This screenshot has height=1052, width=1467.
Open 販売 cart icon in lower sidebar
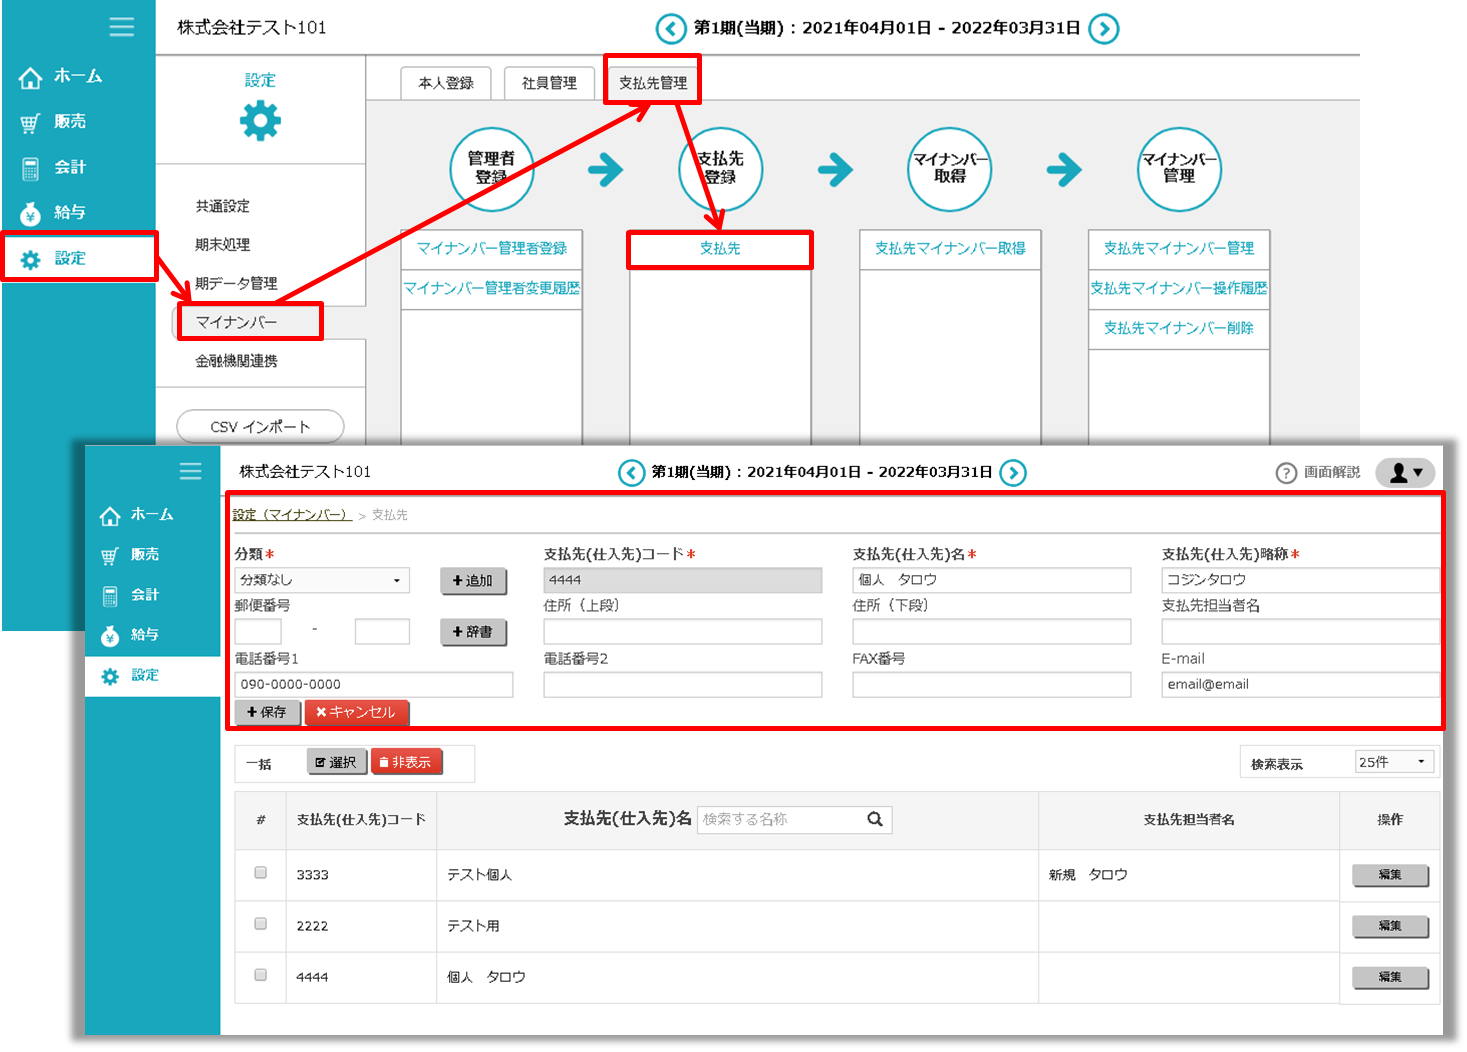point(110,555)
